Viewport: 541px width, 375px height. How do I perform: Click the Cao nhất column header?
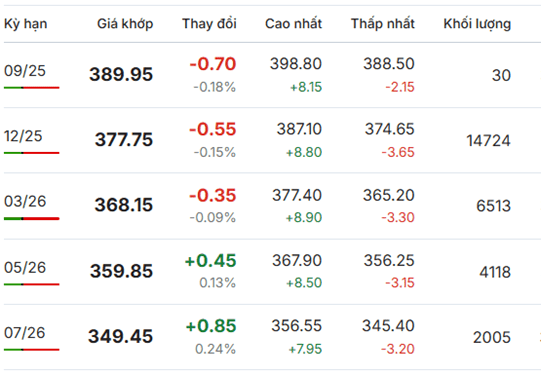click(293, 23)
